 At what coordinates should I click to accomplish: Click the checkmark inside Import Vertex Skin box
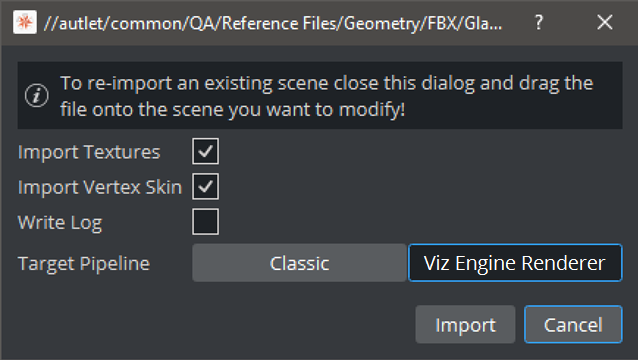(x=205, y=186)
